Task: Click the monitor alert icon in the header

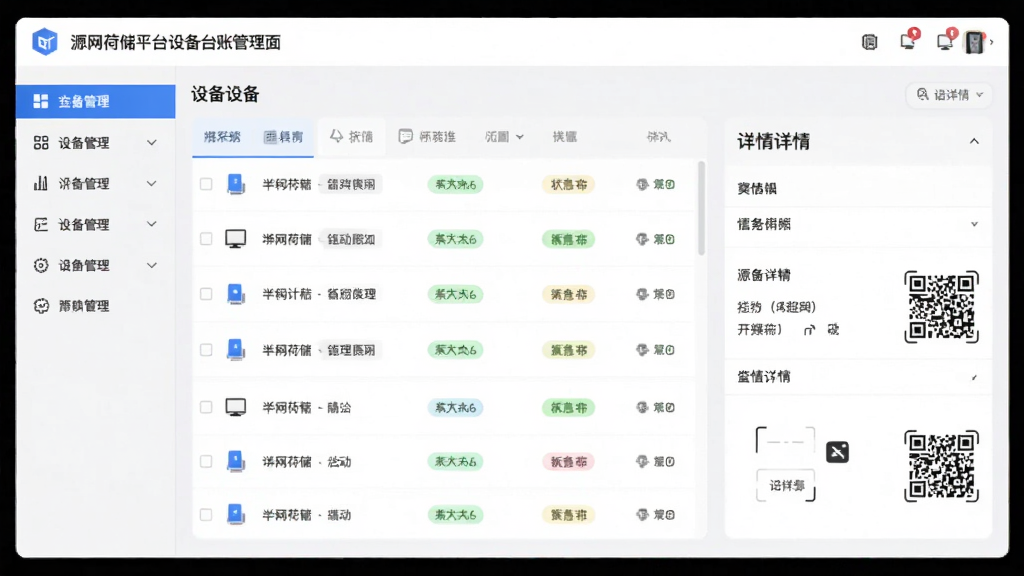Action: (x=946, y=40)
